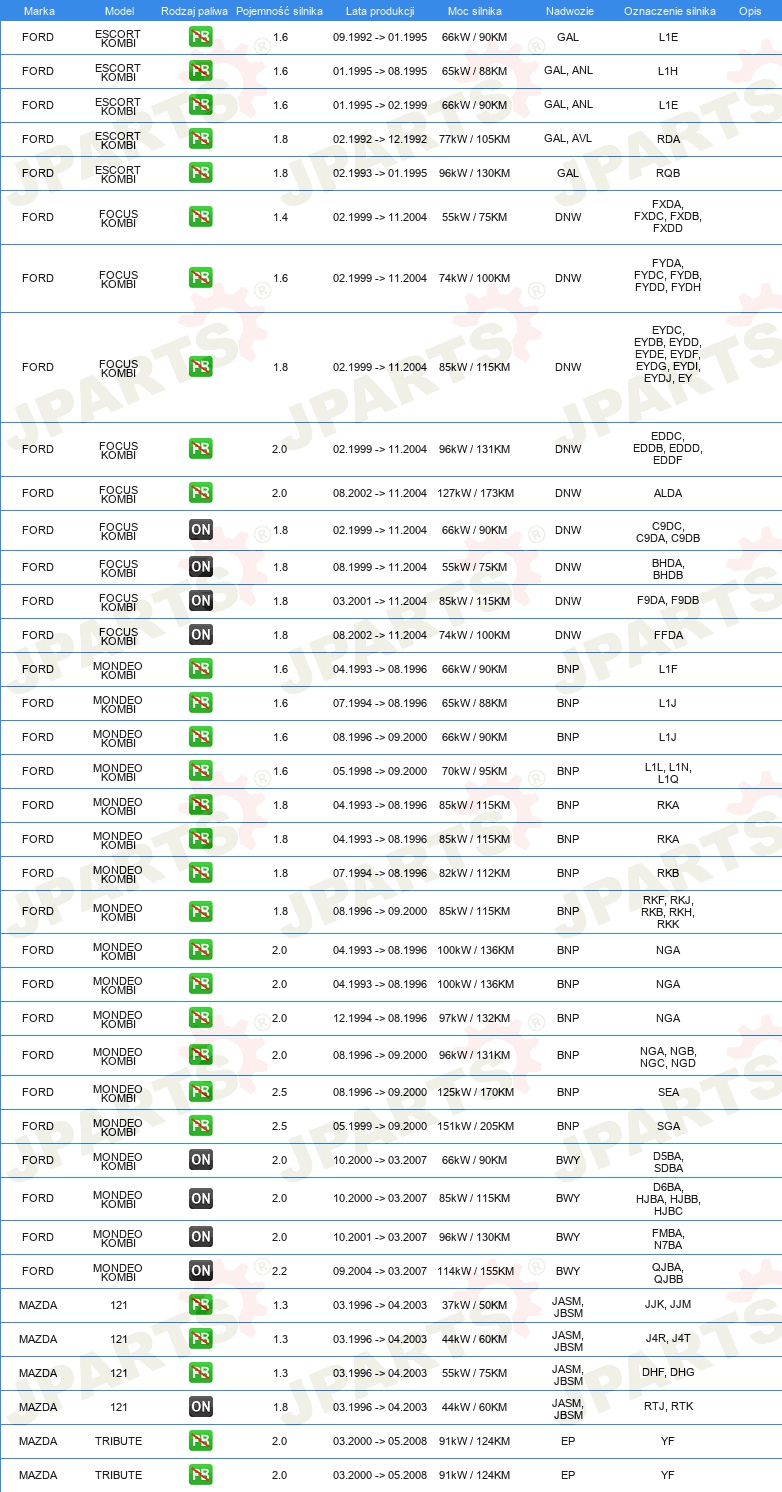The width and height of the screenshot is (782, 1492).
Task: Select the petrol icon for Focus Kombi 1.6 FYDA
Action: [x=201, y=278]
